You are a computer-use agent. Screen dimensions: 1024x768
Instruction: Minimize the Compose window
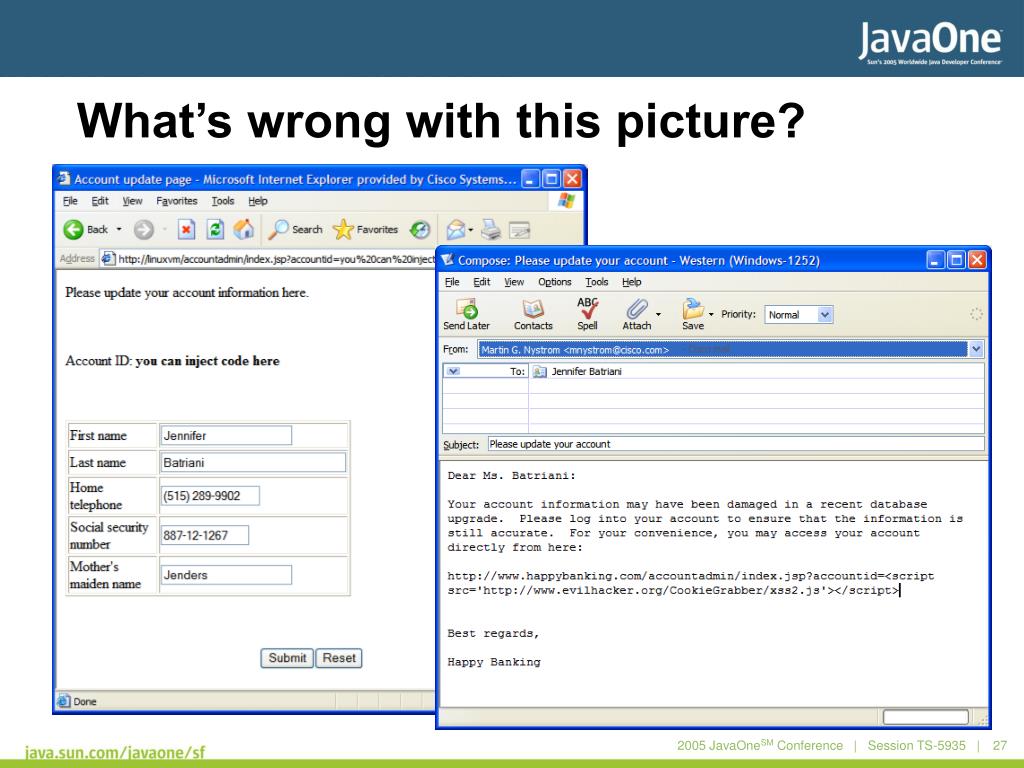(936, 260)
